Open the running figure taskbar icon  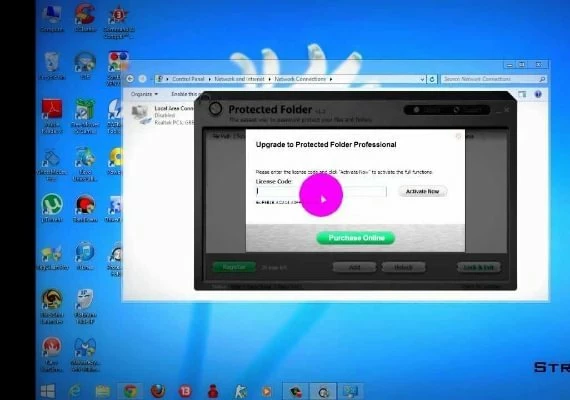pyautogui.click(x=240, y=392)
